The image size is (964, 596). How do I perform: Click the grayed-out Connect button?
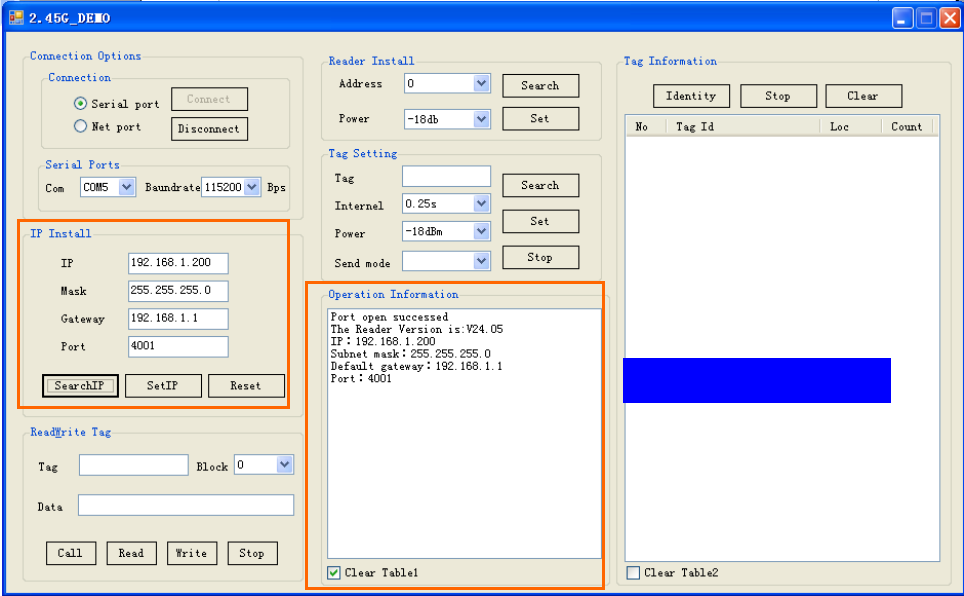(209, 99)
